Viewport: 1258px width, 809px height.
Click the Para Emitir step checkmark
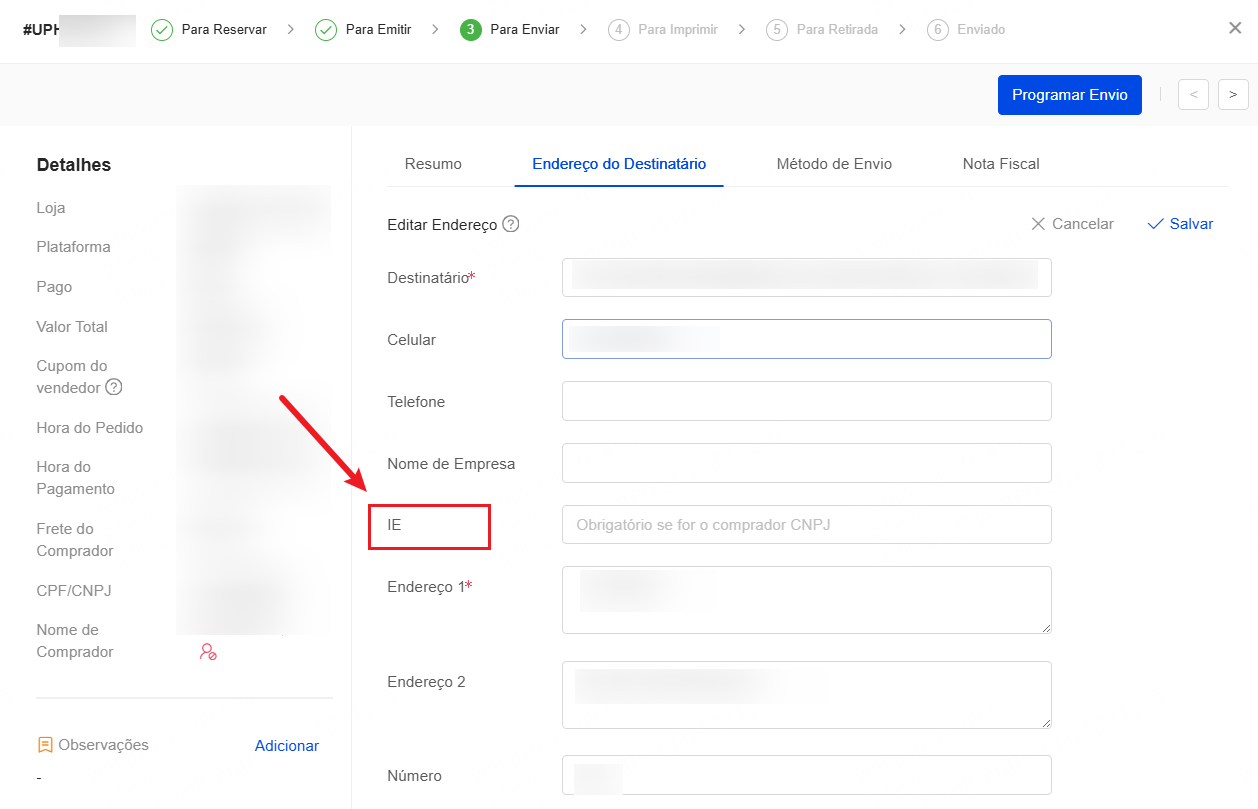[x=326, y=30]
